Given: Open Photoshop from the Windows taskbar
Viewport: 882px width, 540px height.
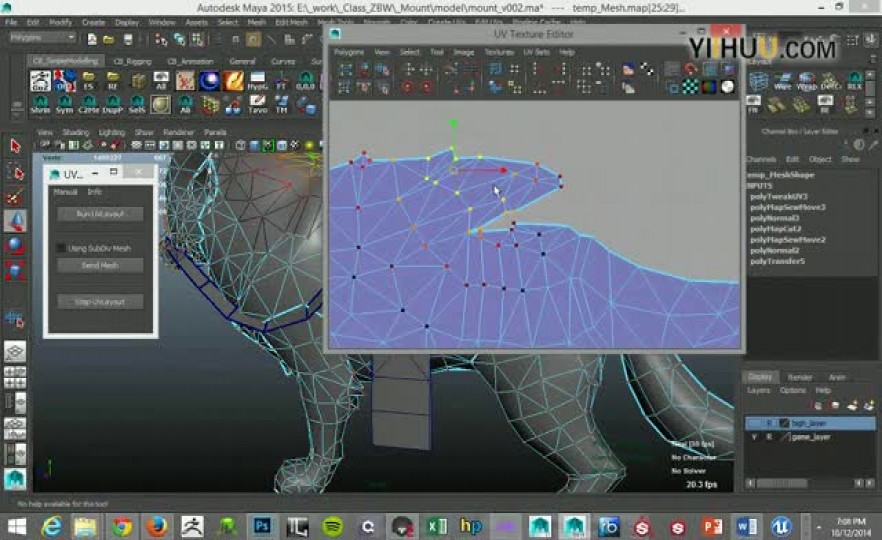Looking at the screenshot, I should (262, 526).
